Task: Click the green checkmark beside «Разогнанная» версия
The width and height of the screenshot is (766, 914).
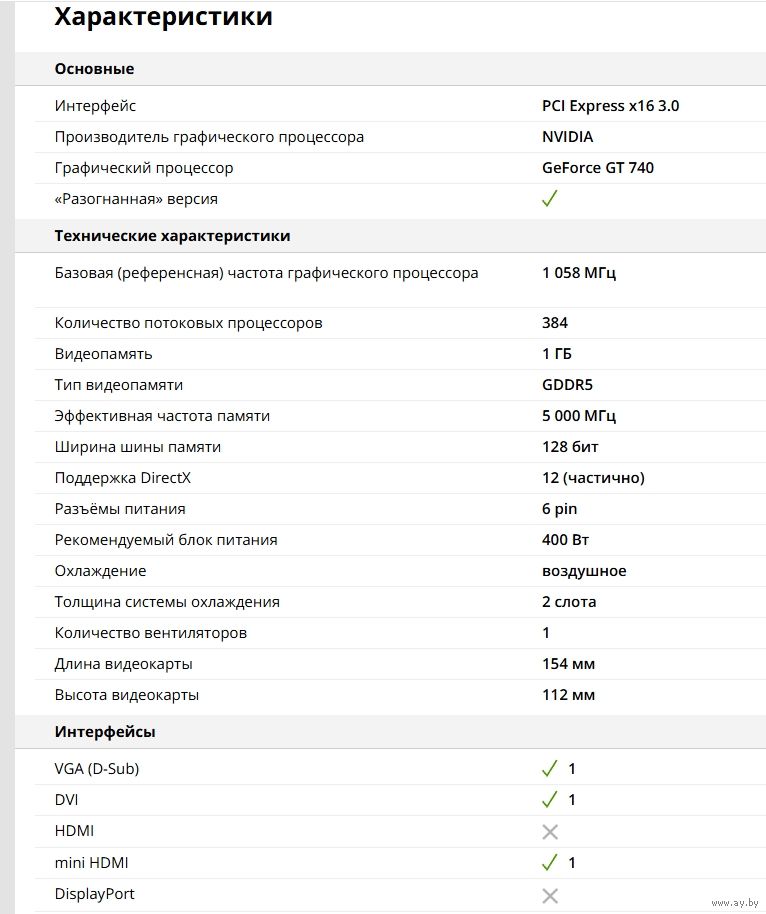Action: (549, 198)
